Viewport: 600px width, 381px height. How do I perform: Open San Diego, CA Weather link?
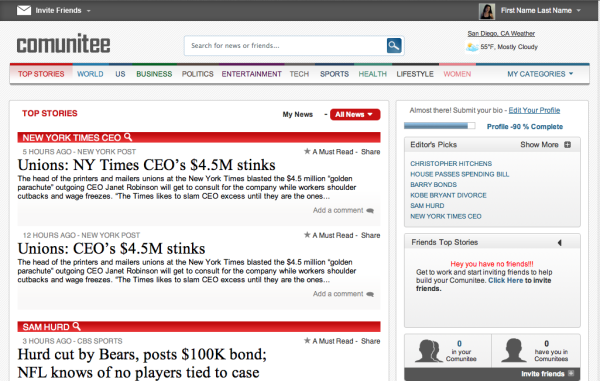[x=501, y=34]
